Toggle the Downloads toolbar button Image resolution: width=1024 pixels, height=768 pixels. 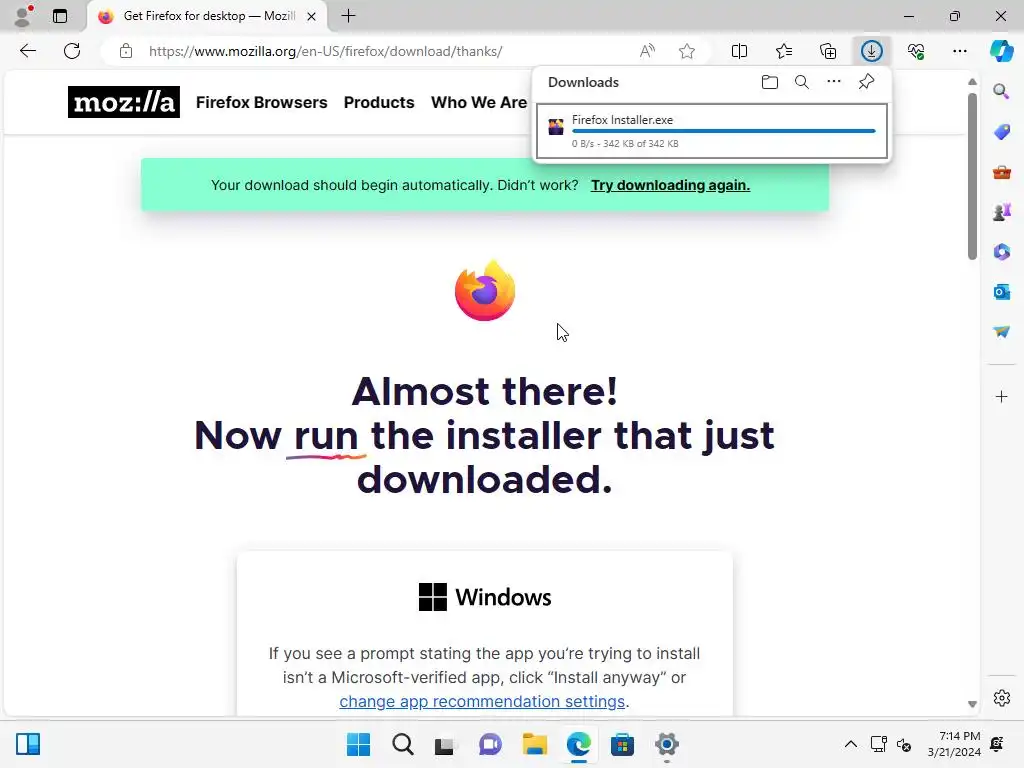(x=872, y=51)
